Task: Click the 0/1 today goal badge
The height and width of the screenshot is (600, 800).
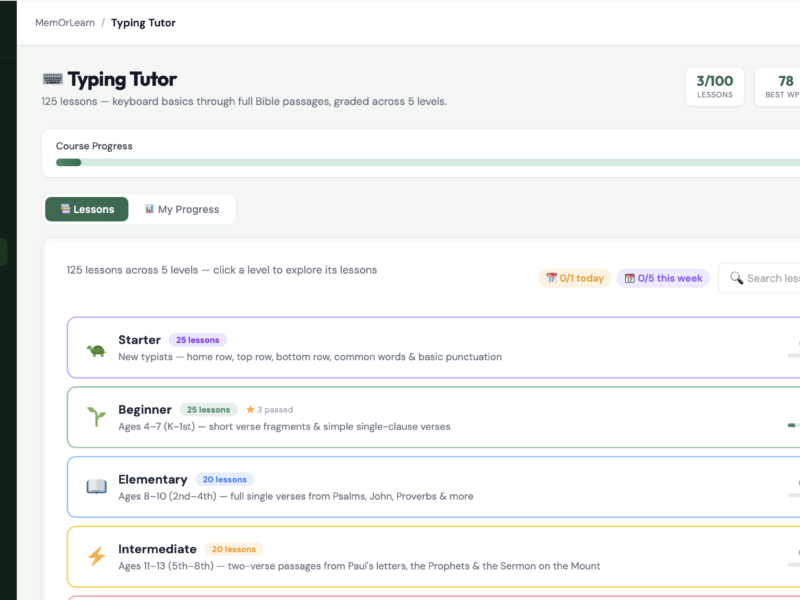Action: click(x=575, y=278)
